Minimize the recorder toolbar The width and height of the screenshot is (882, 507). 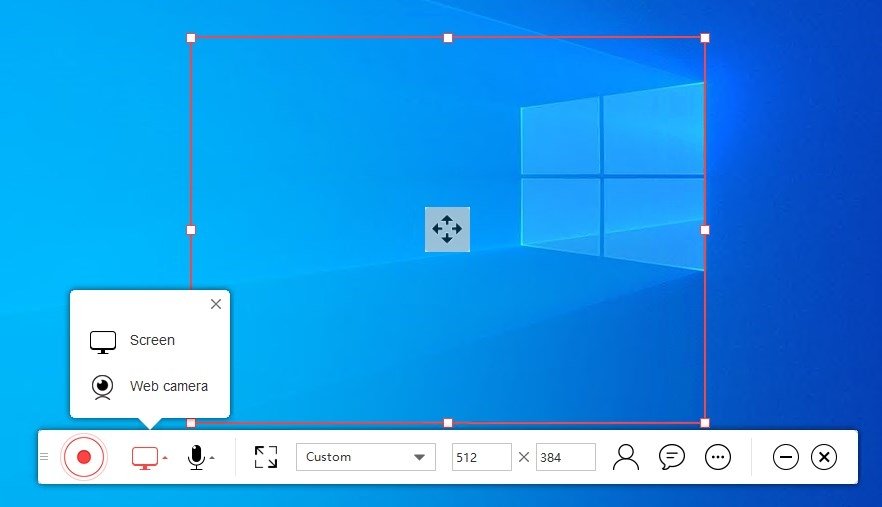click(x=786, y=457)
